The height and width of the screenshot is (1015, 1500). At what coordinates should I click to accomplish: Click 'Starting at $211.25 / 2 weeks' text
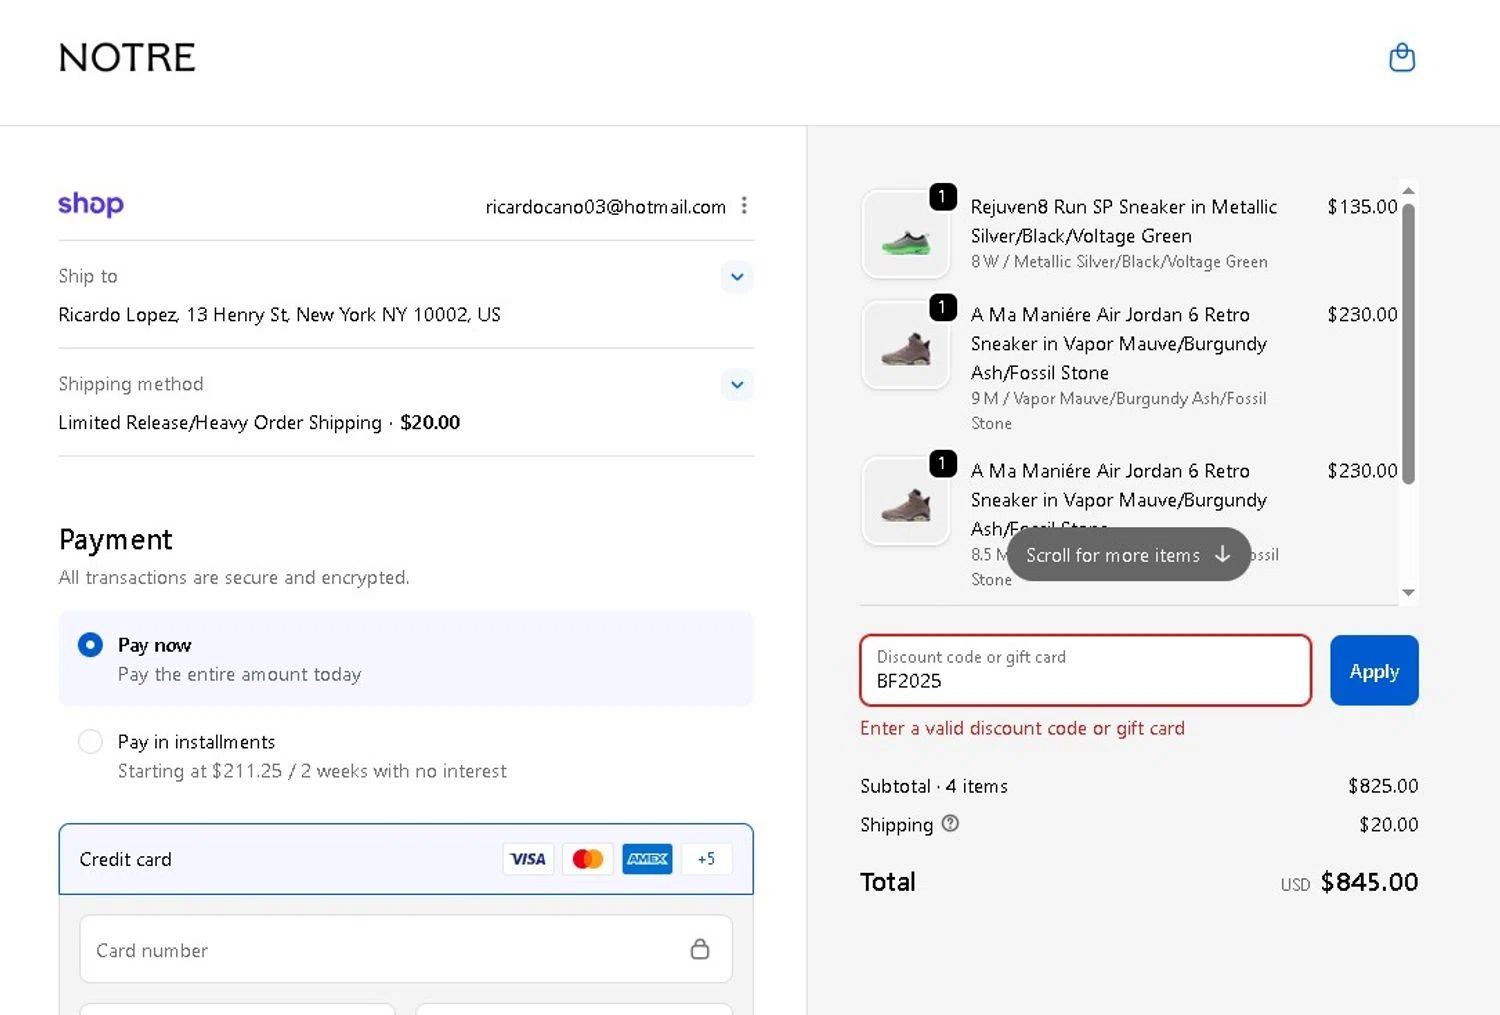point(312,771)
